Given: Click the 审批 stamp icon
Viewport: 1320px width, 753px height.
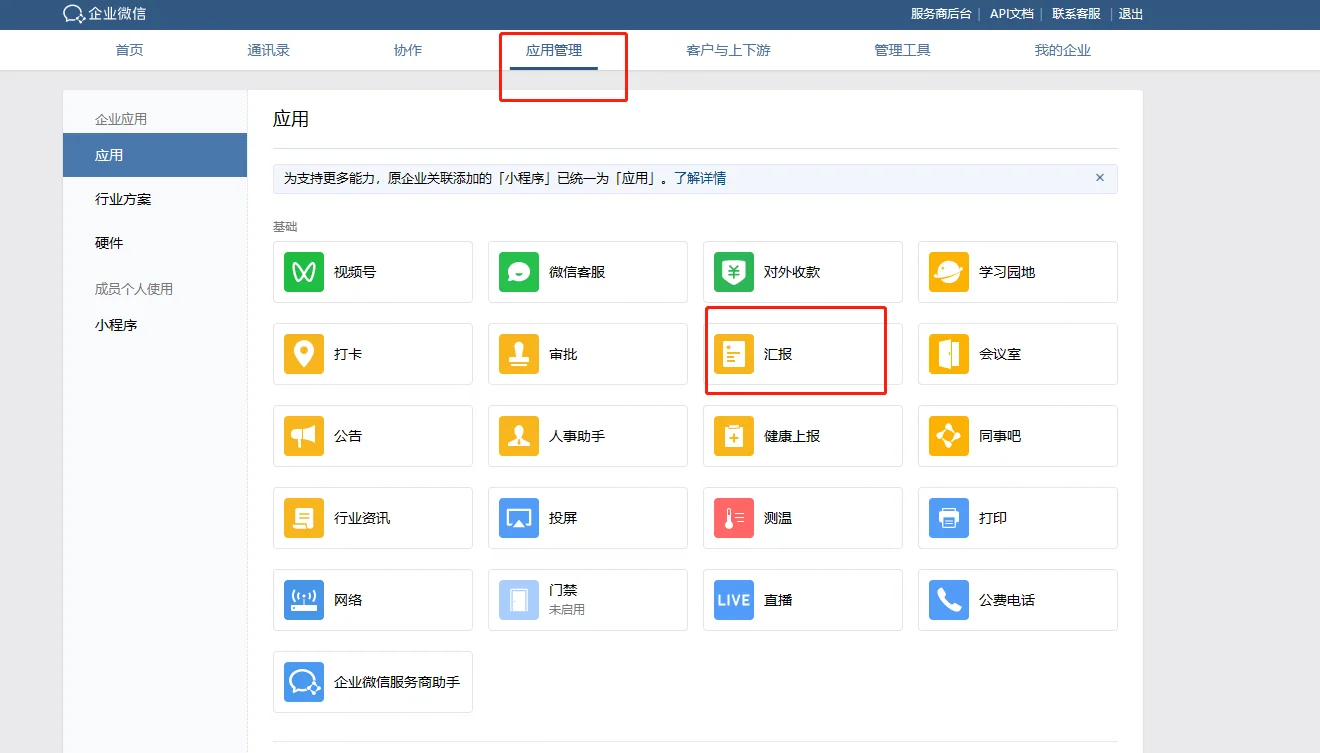Looking at the screenshot, I should click(519, 354).
